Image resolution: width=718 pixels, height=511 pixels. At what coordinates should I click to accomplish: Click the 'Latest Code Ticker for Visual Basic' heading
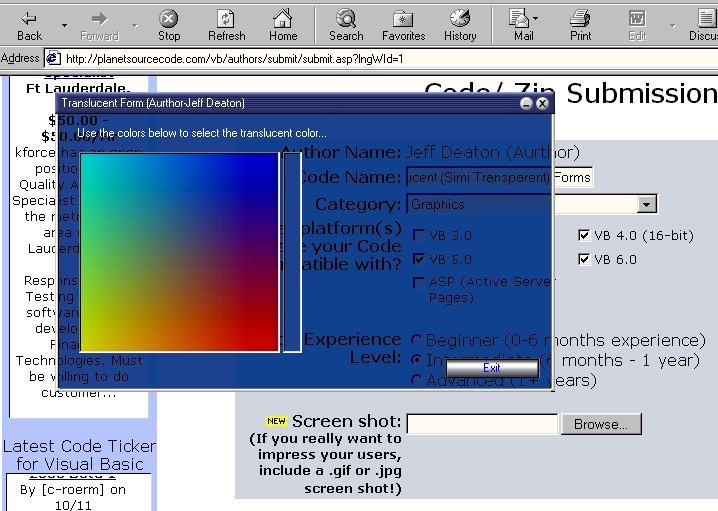tap(80, 455)
